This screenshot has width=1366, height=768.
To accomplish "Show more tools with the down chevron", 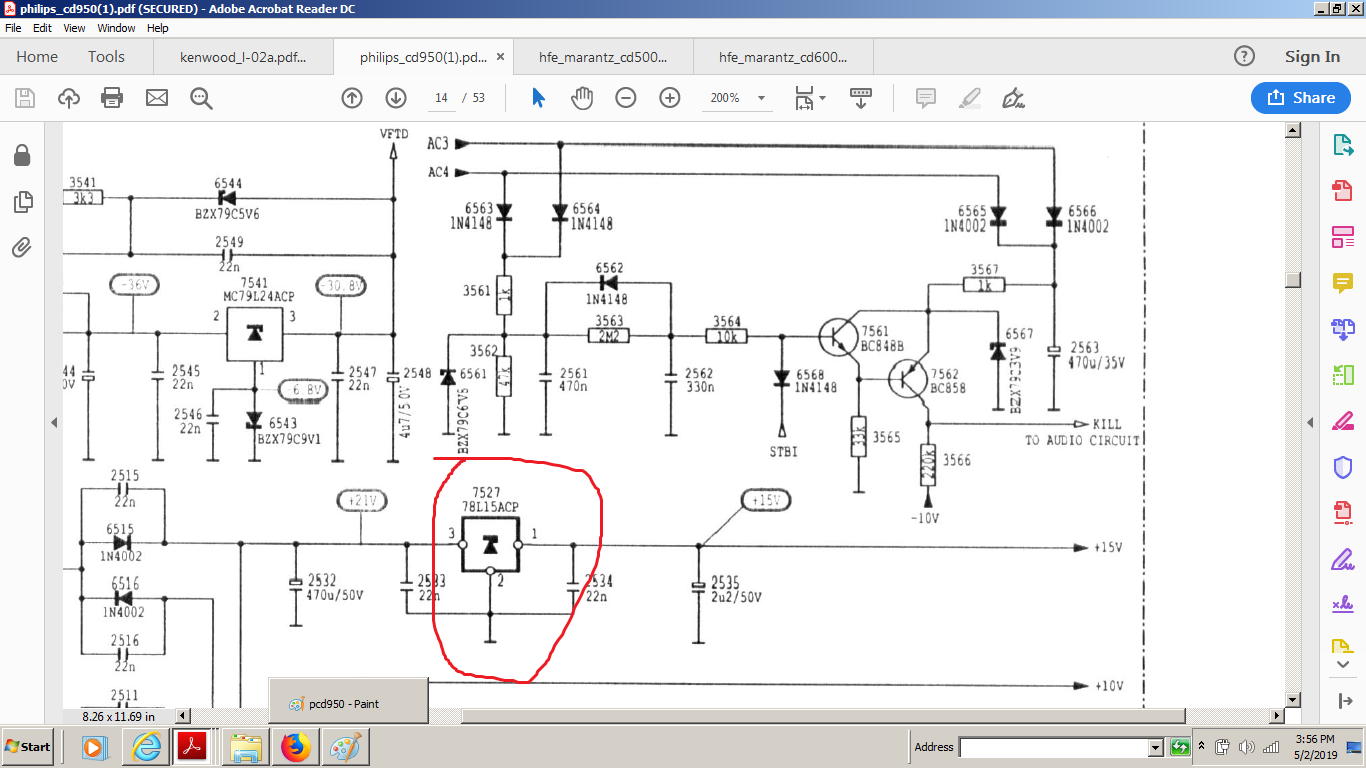I will coord(1342,665).
